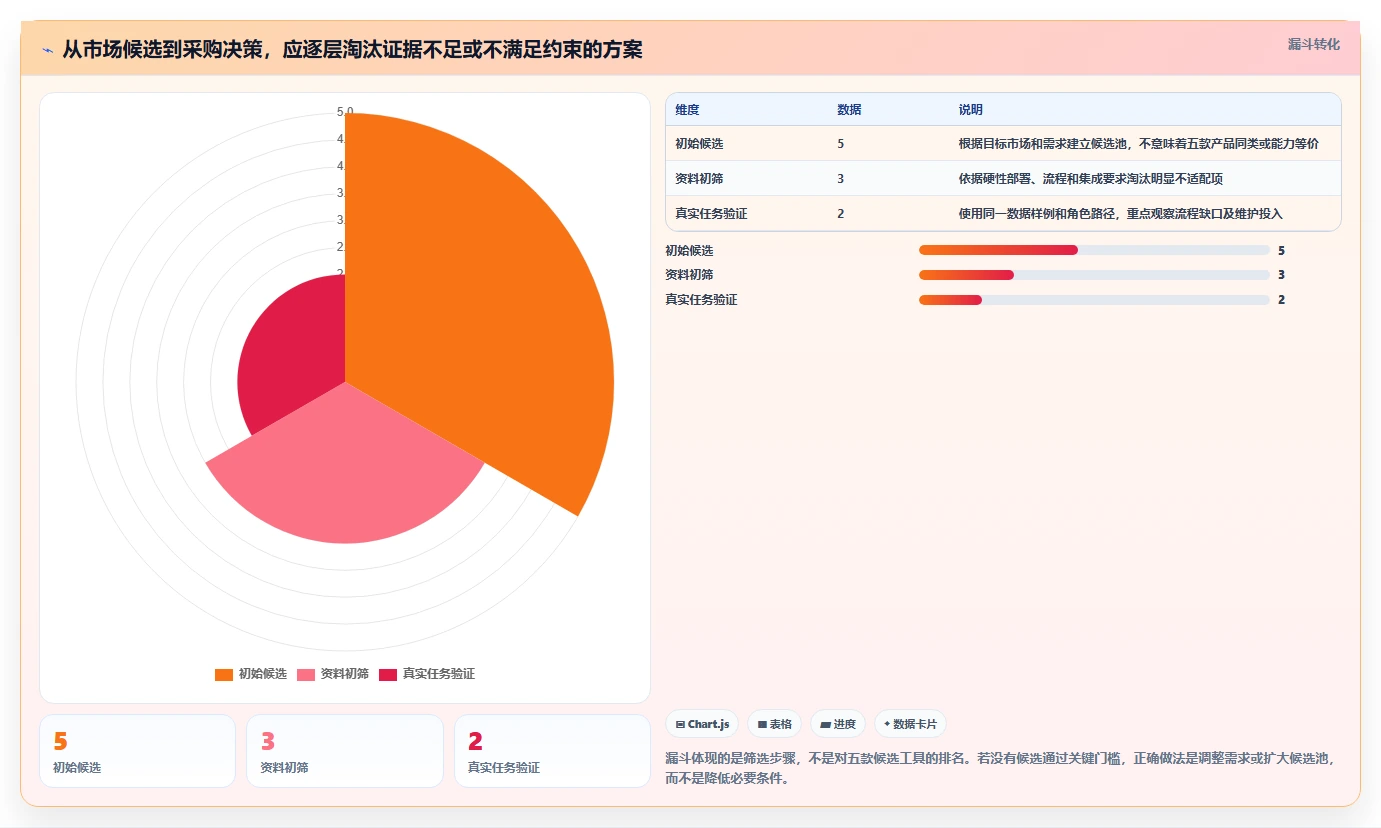
Task: Click the orange legend swatch for 初始候选
Action: click(224, 674)
